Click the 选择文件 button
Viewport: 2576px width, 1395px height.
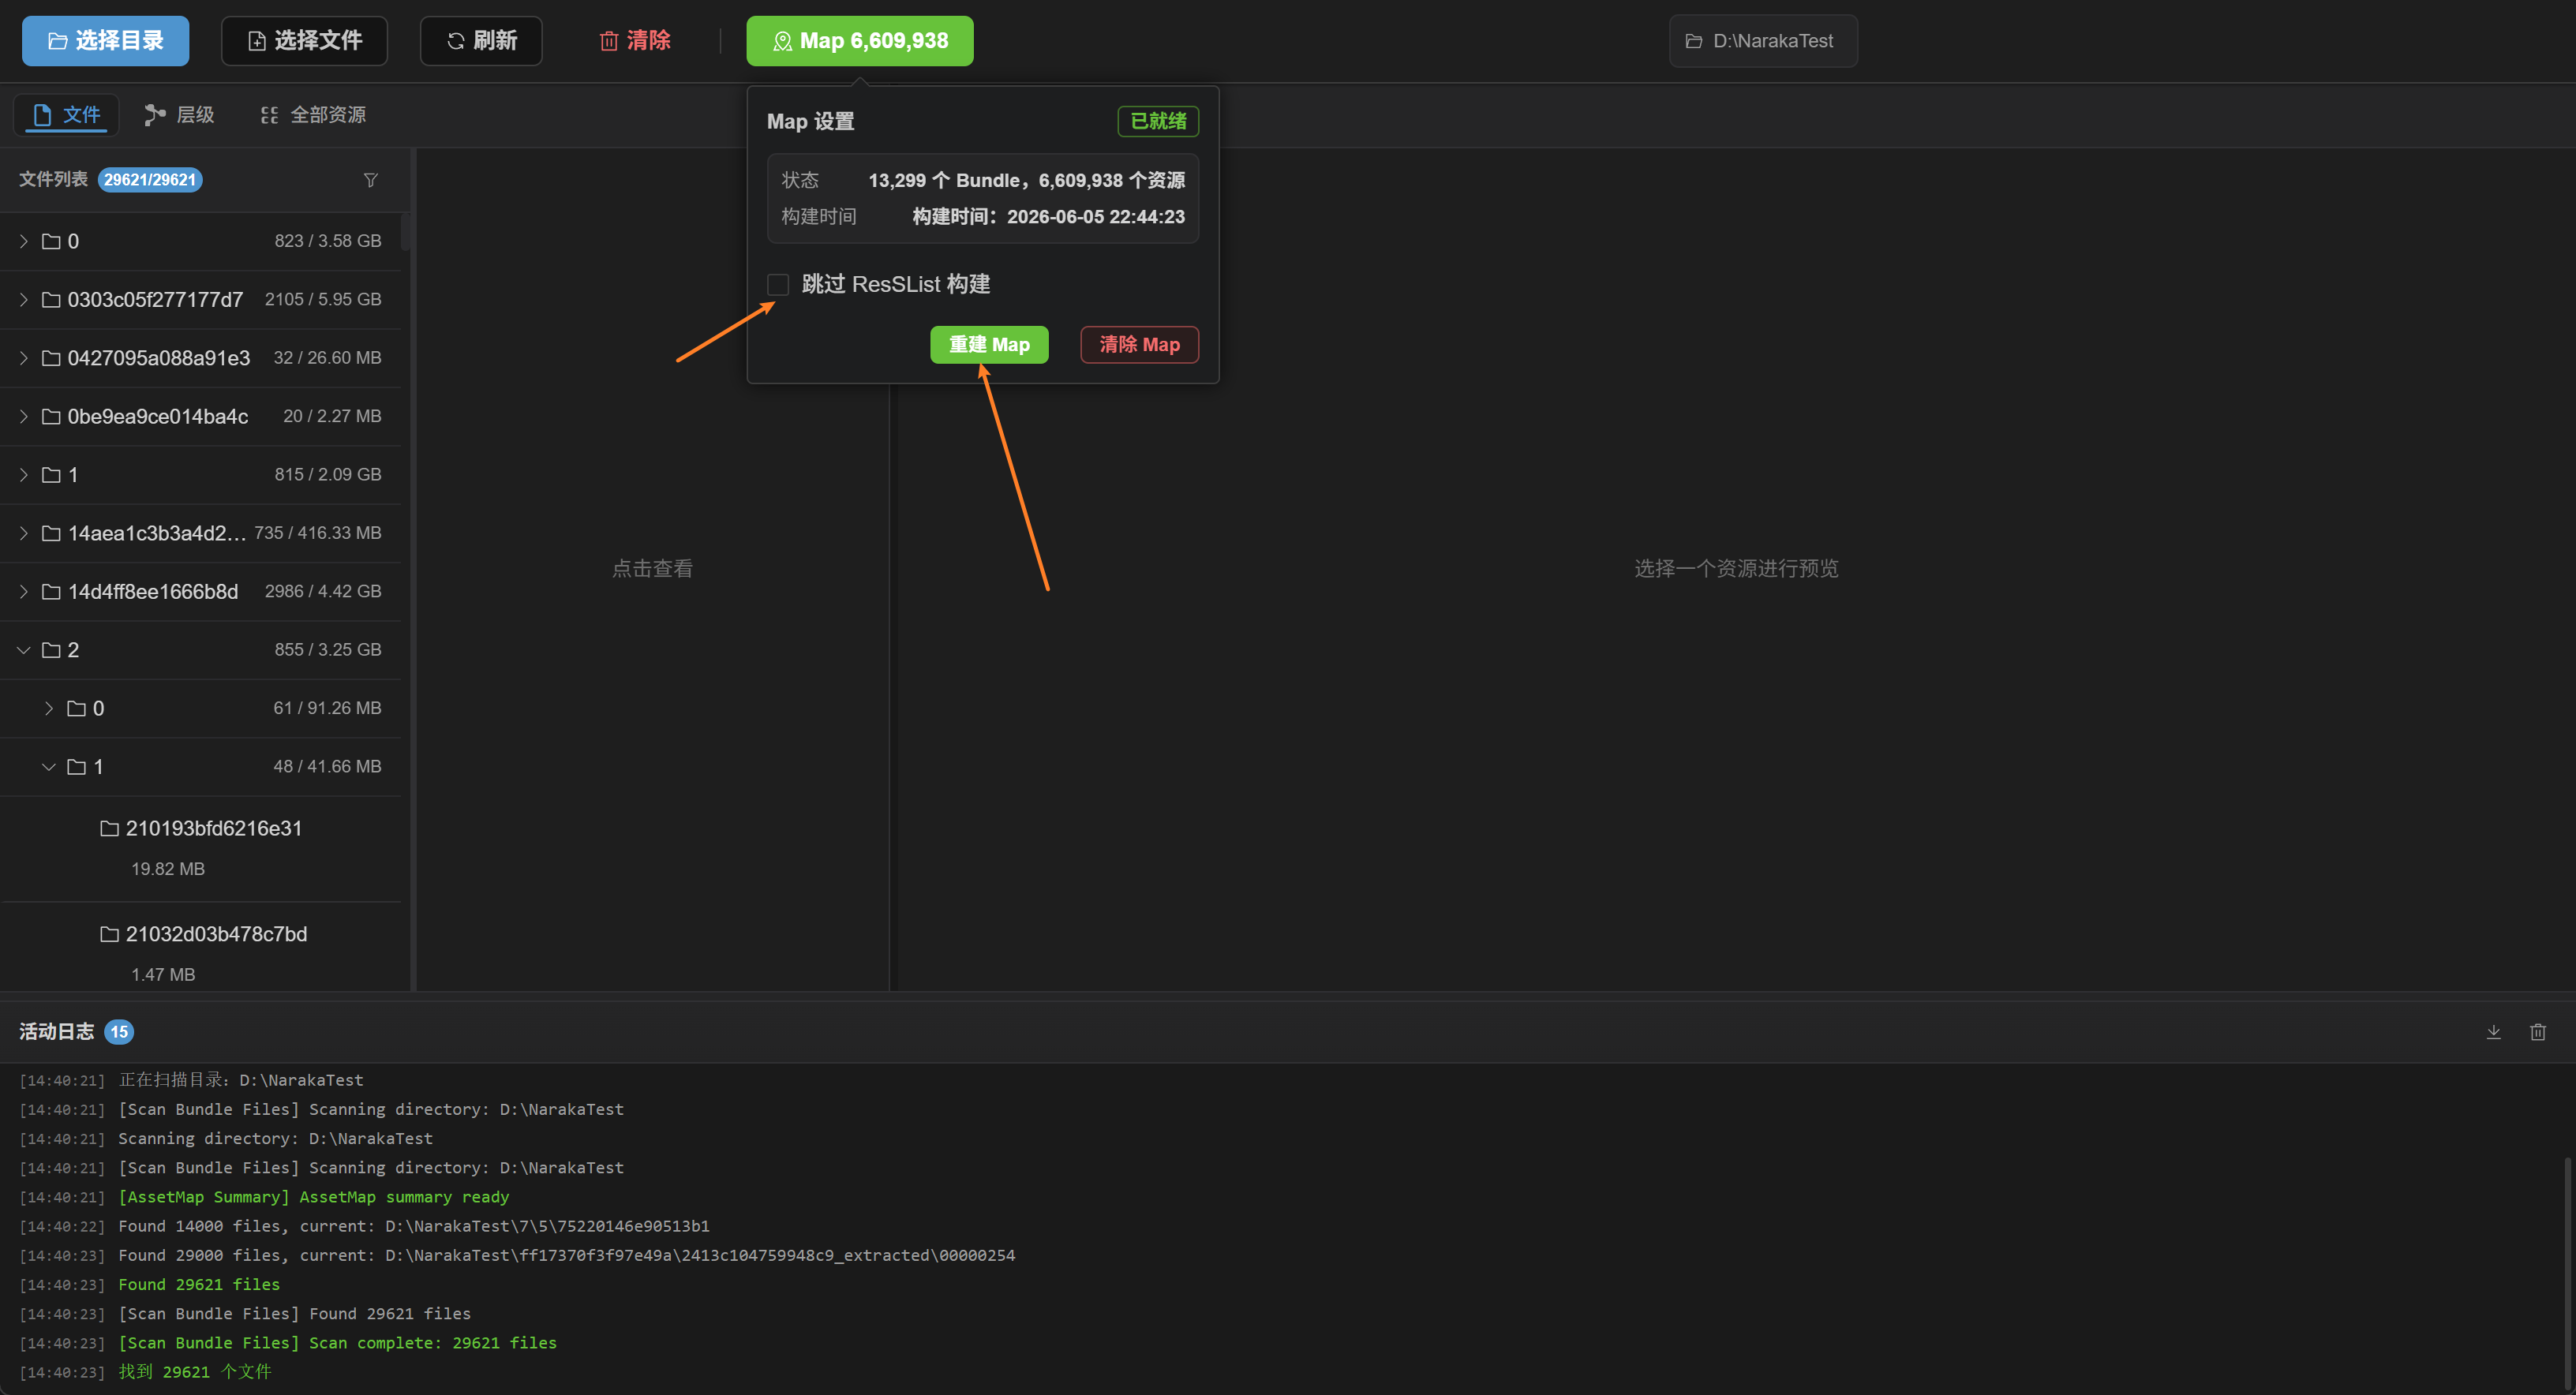304,41
